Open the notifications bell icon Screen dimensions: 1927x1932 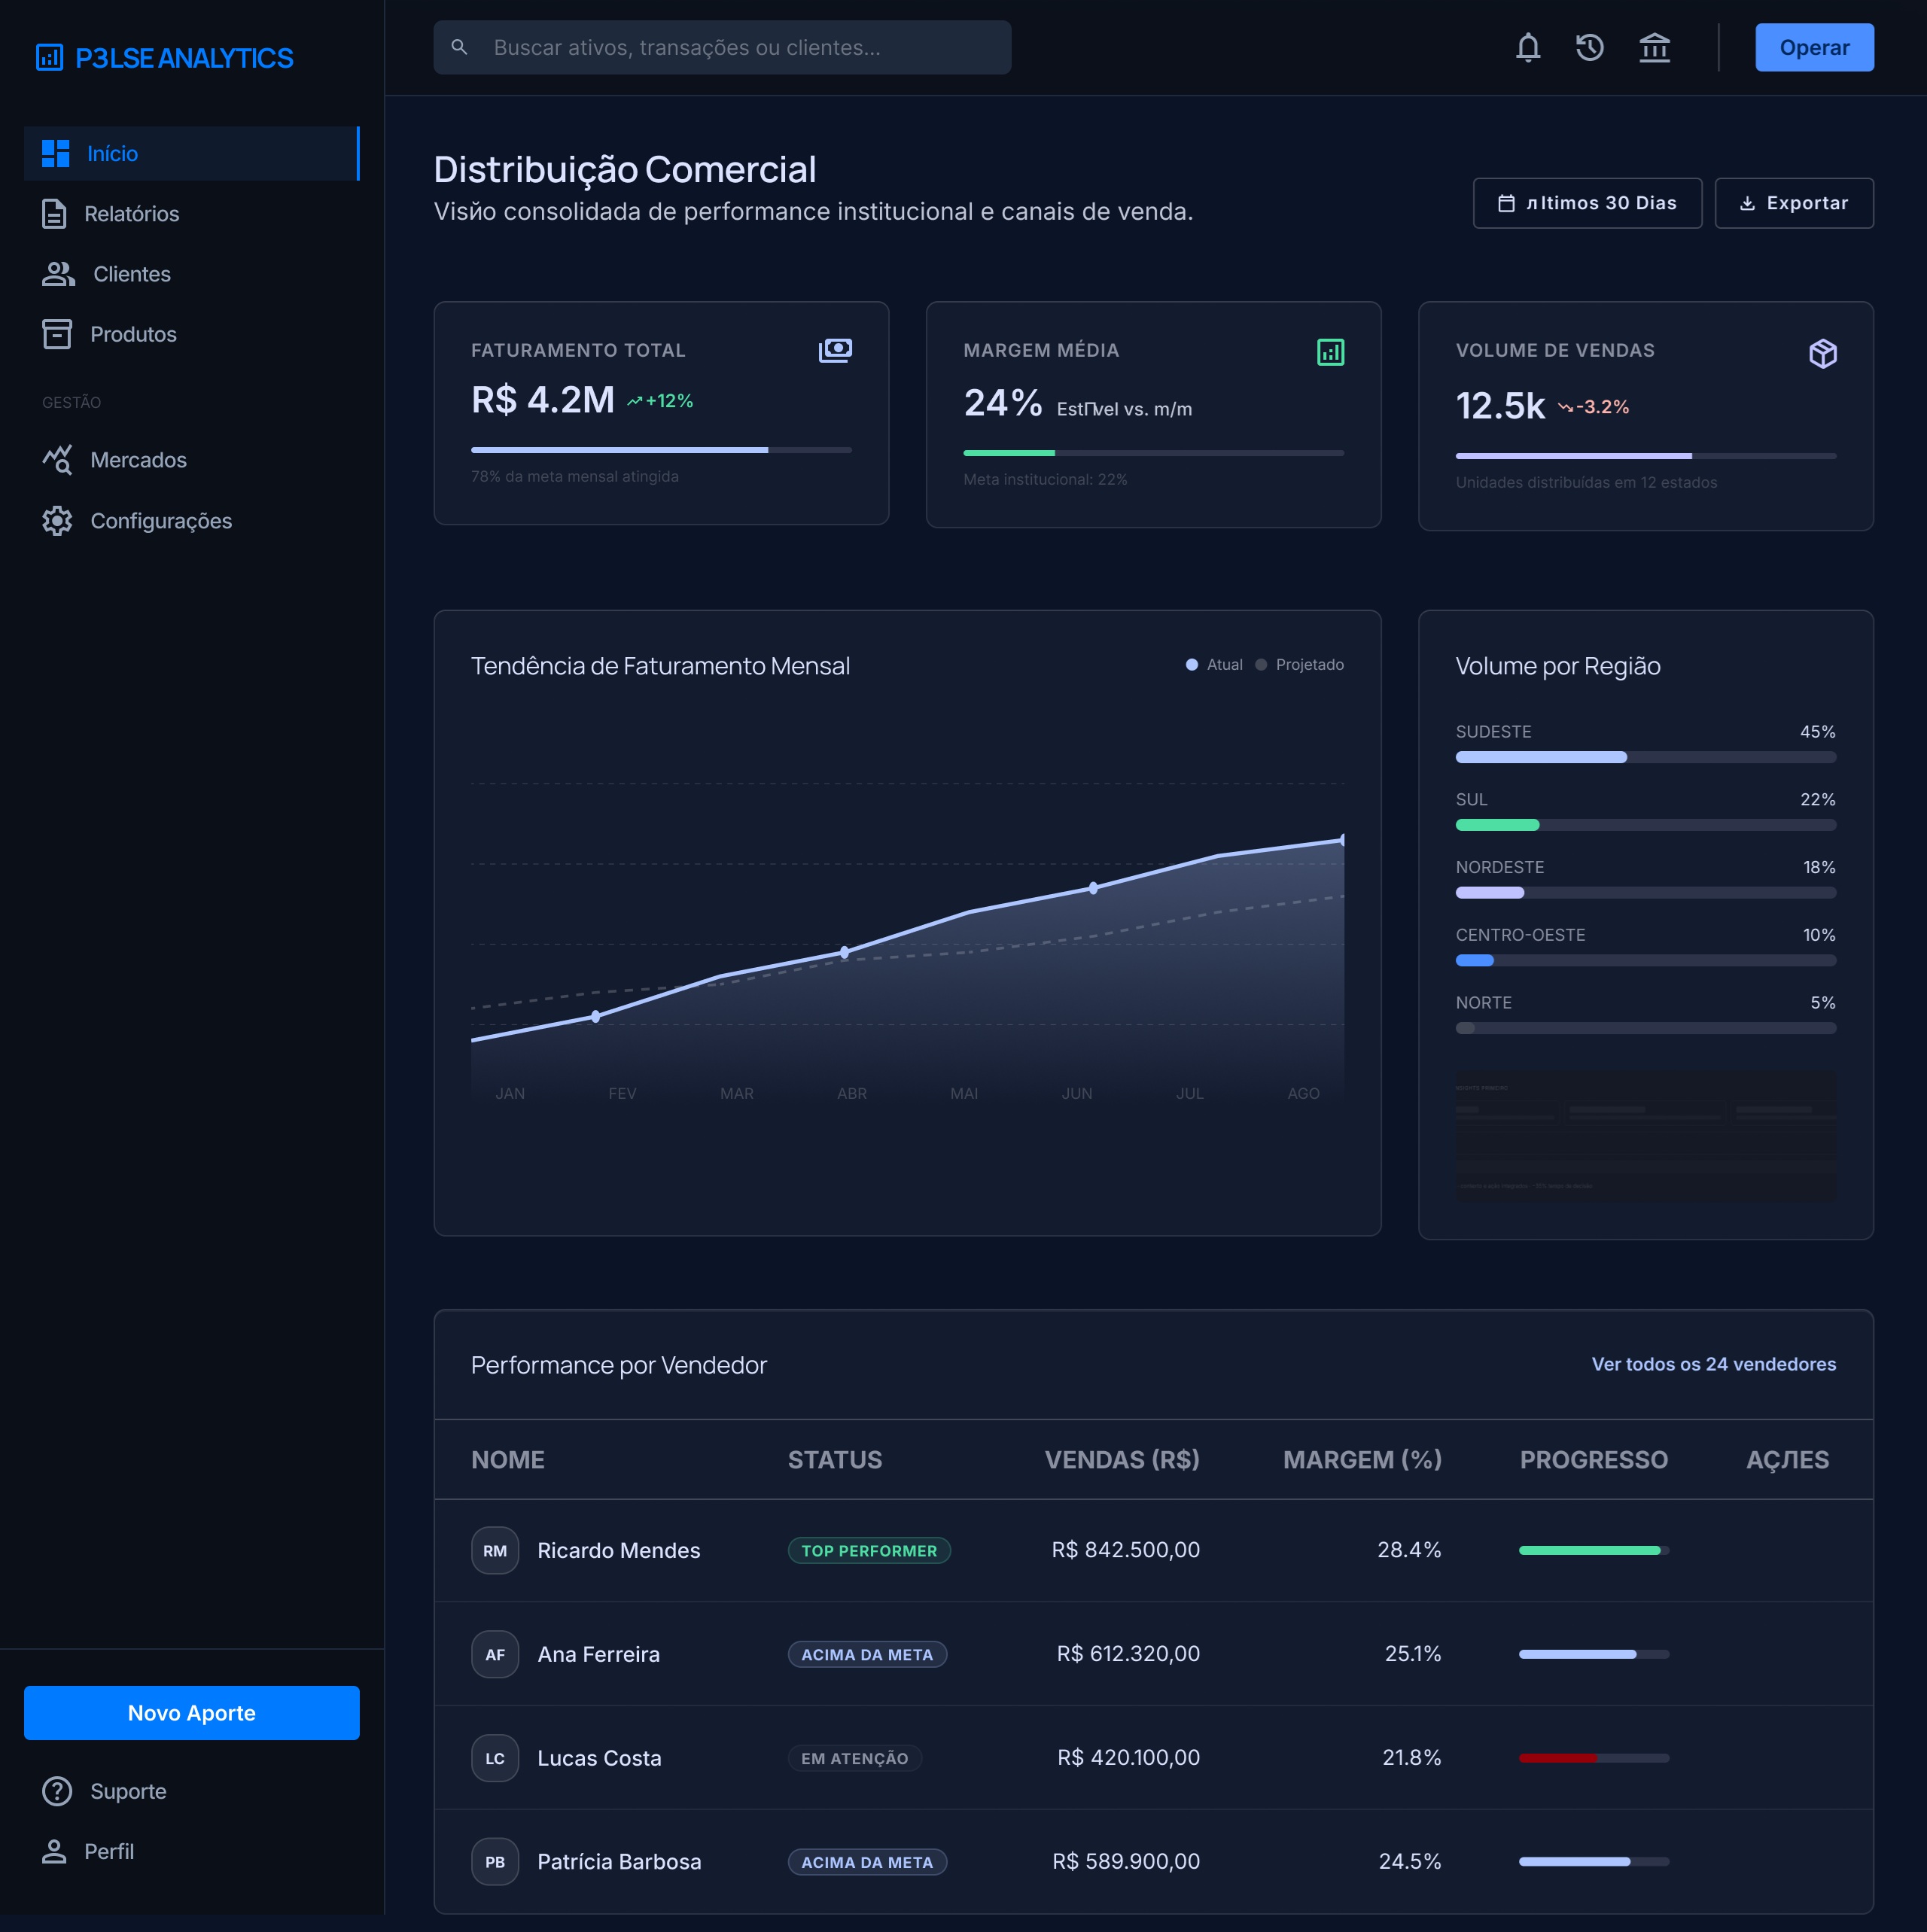(x=1527, y=47)
